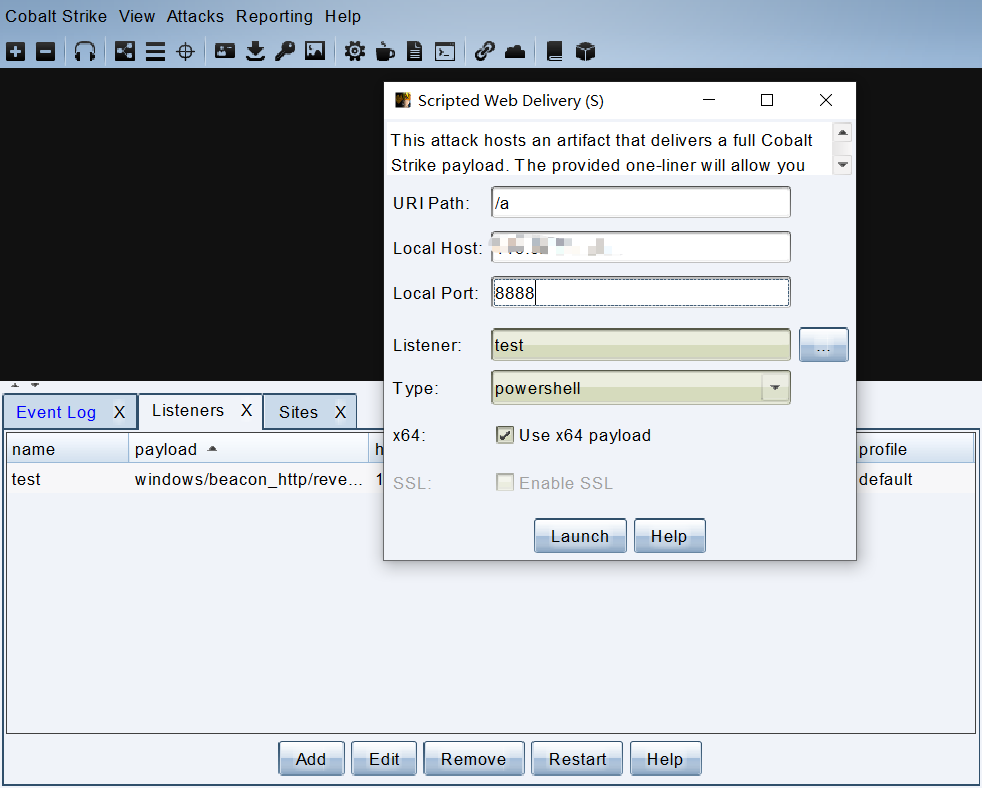Click Restart listener button
This screenshot has height=788, width=982.
click(577, 759)
